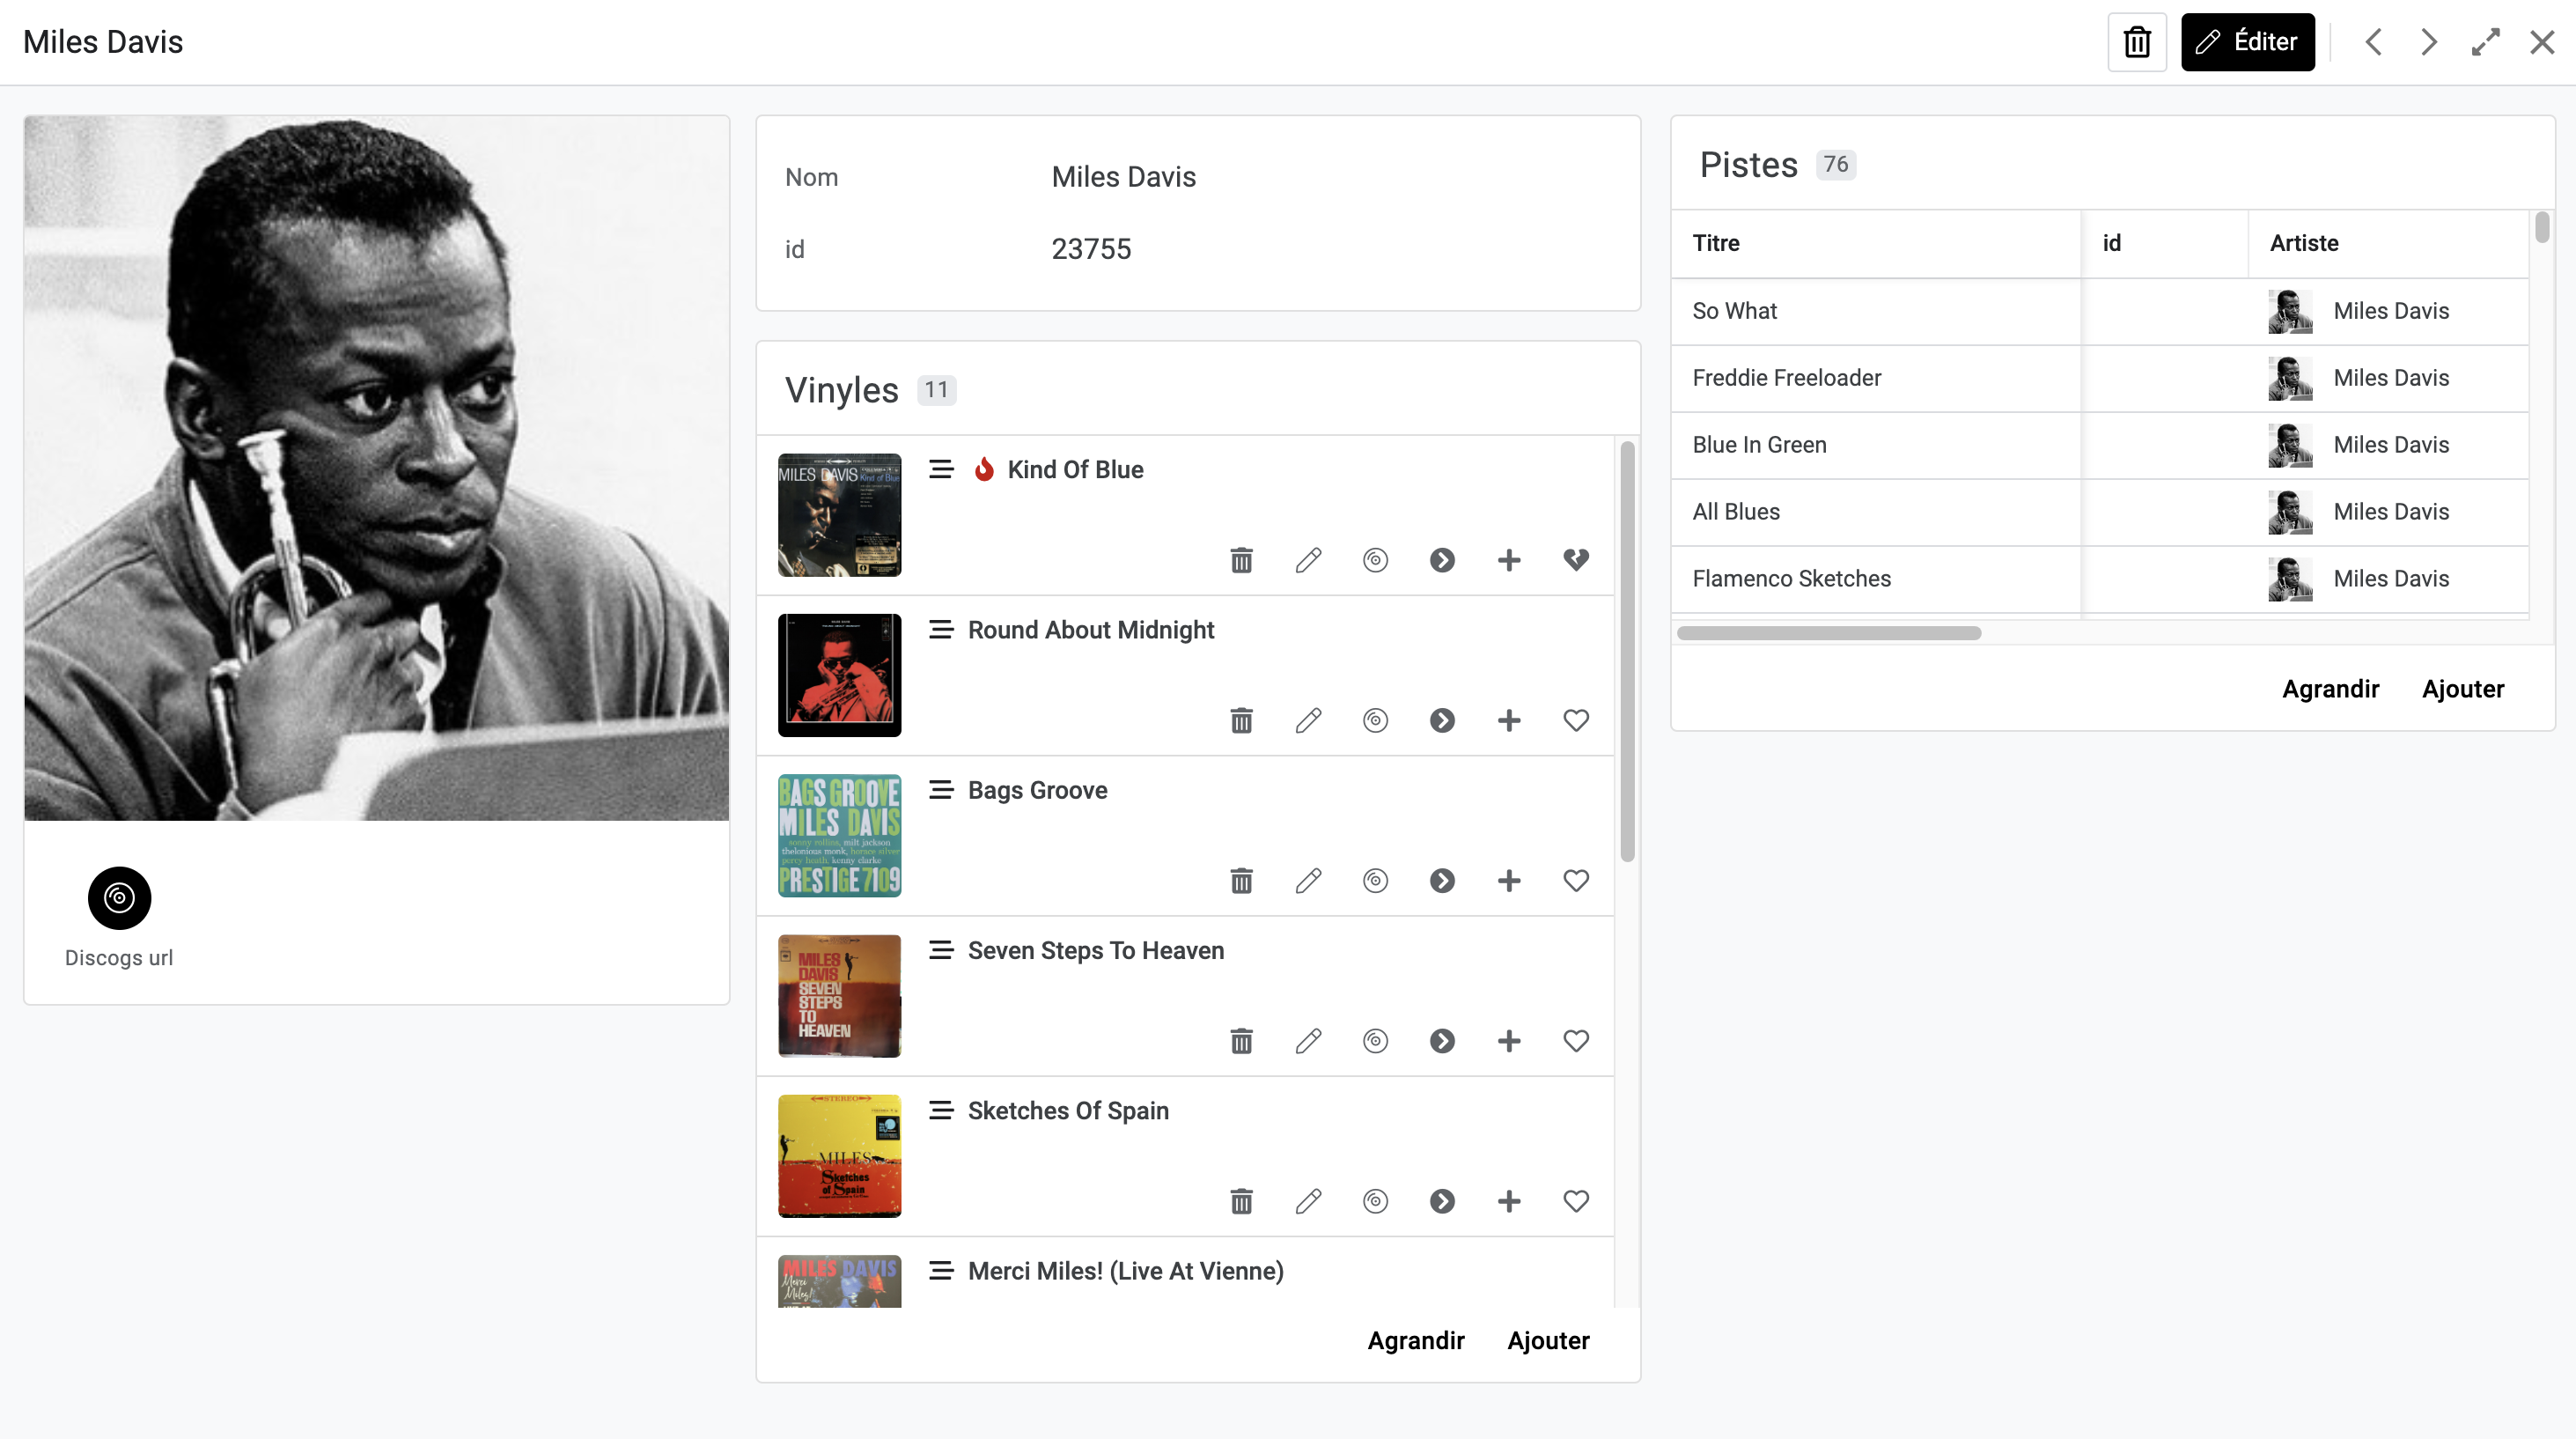Play Seven Steps To Heaven arrow icon
Screen dimensions: 2576x1439
pyautogui.click(x=1442, y=1041)
